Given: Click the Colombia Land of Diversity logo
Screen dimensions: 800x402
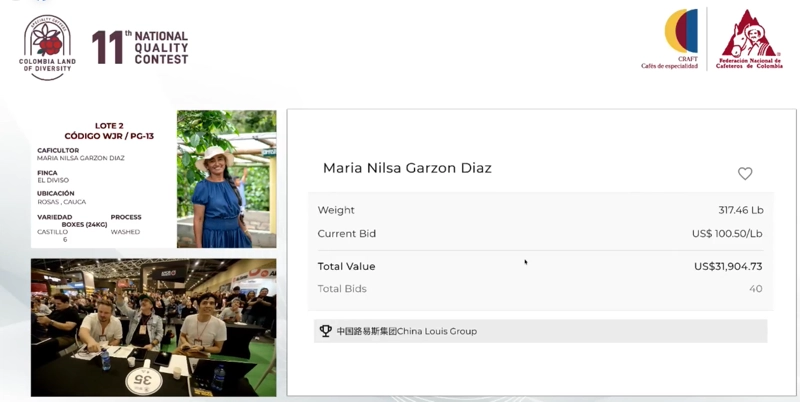Looking at the screenshot, I should pyautogui.click(x=47, y=47).
